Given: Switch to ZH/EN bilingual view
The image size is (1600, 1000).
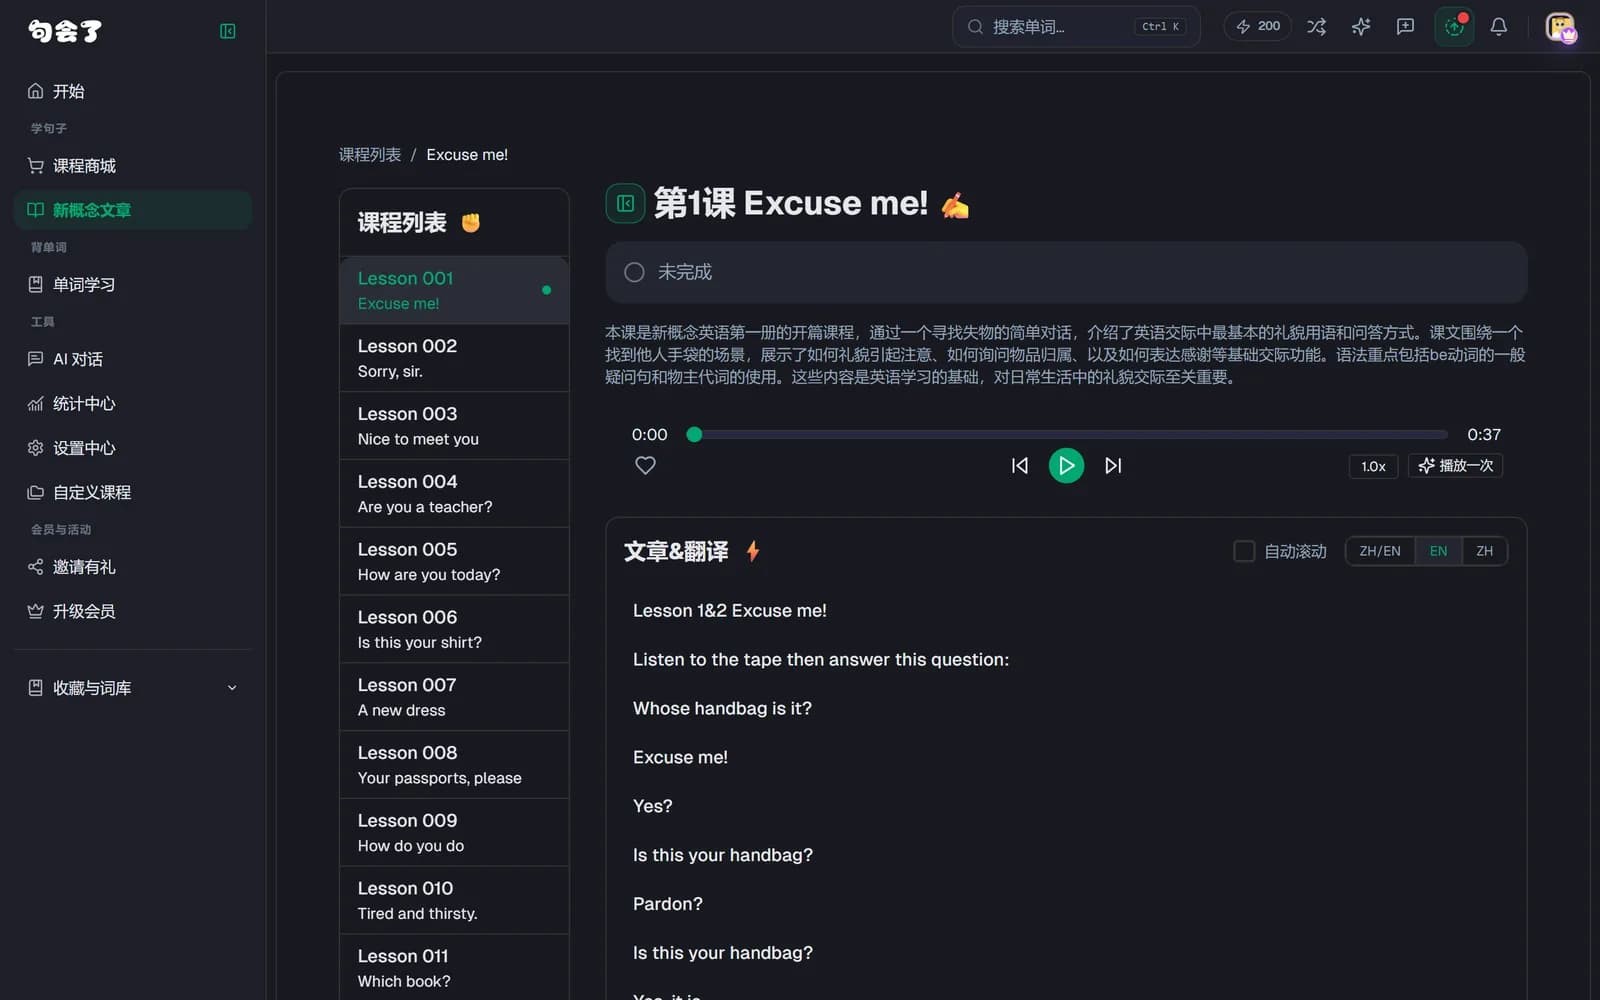Looking at the screenshot, I should tap(1380, 551).
